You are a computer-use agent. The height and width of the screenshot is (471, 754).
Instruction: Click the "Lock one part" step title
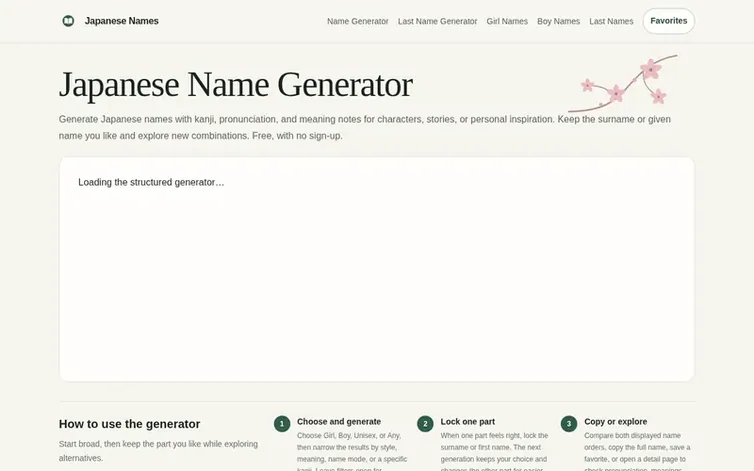pos(467,421)
